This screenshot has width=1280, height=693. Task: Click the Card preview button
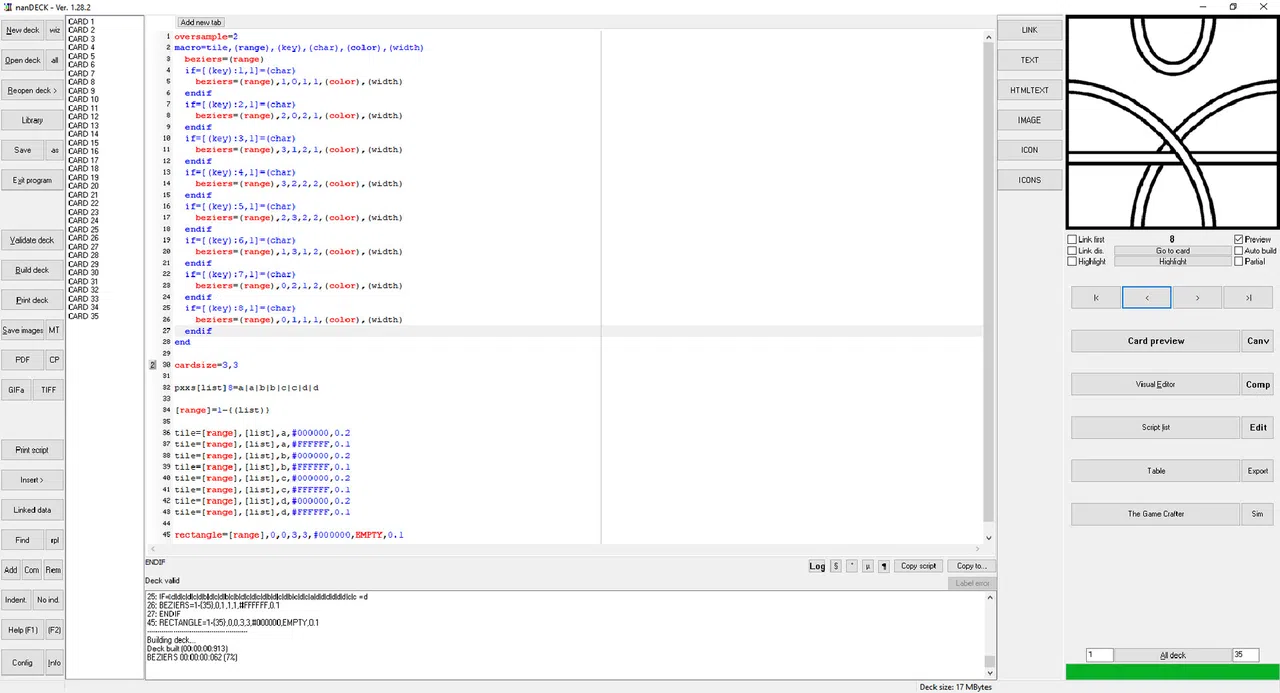coord(1155,341)
